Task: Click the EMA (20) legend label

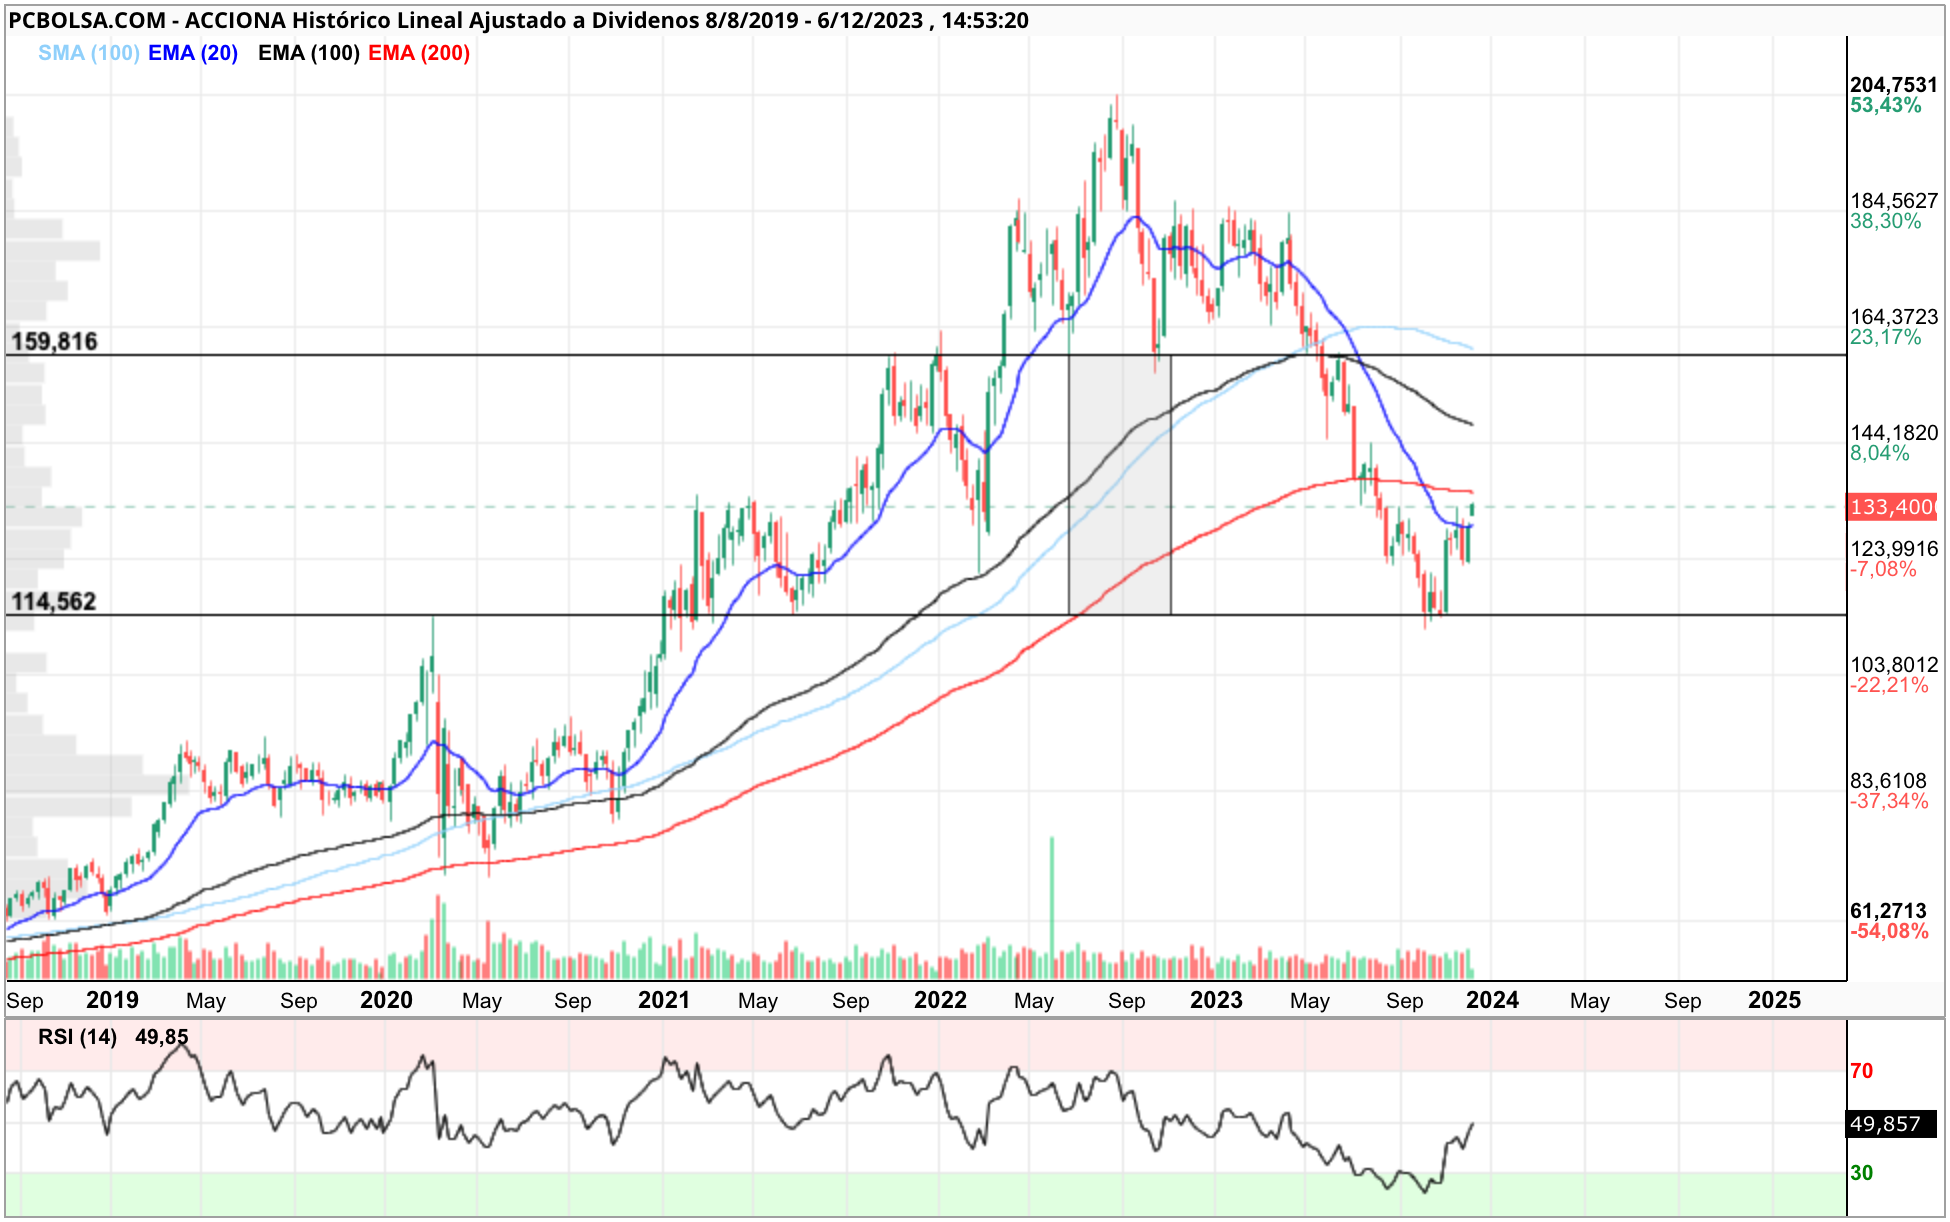Action: click(x=193, y=53)
